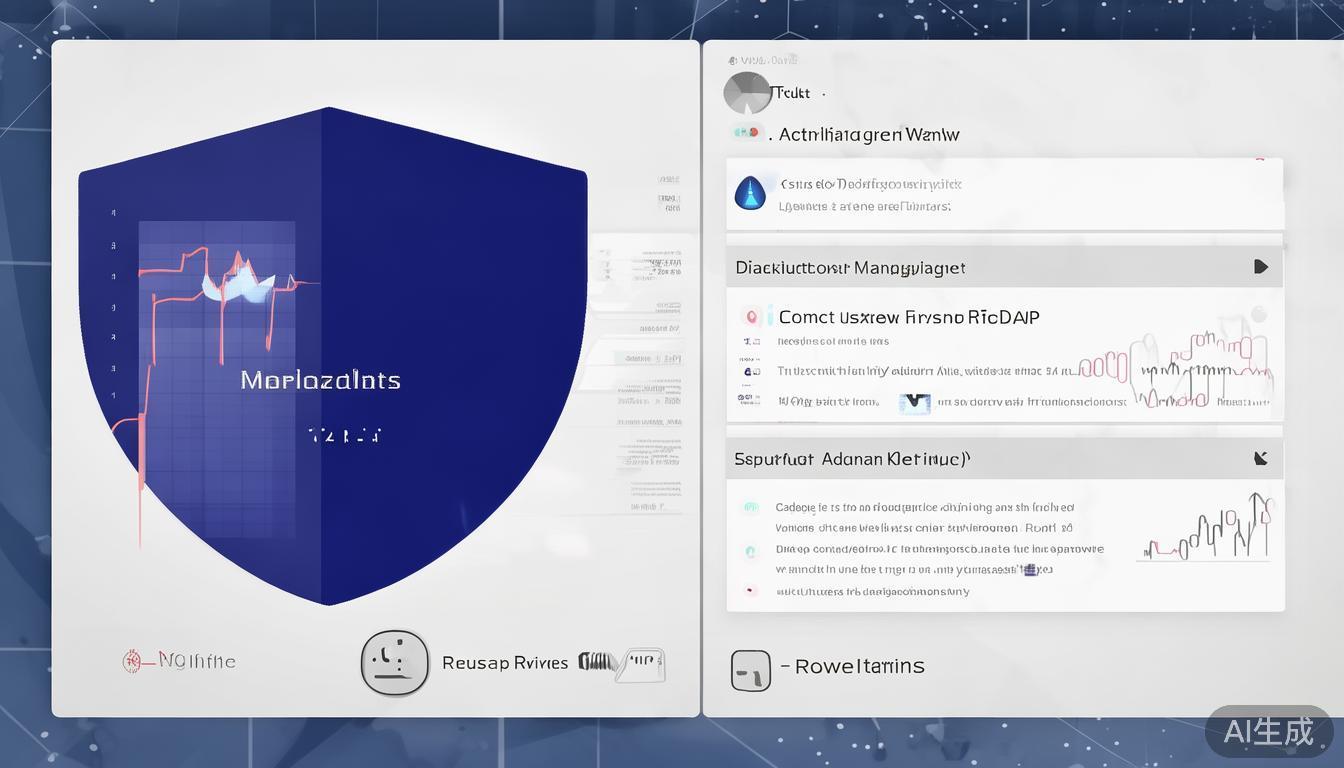Collapse the Sspurfuot Adanan section arrow
Image resolution: width=1344 pixels, height=768 pixels.
[x=1260, y=459]
